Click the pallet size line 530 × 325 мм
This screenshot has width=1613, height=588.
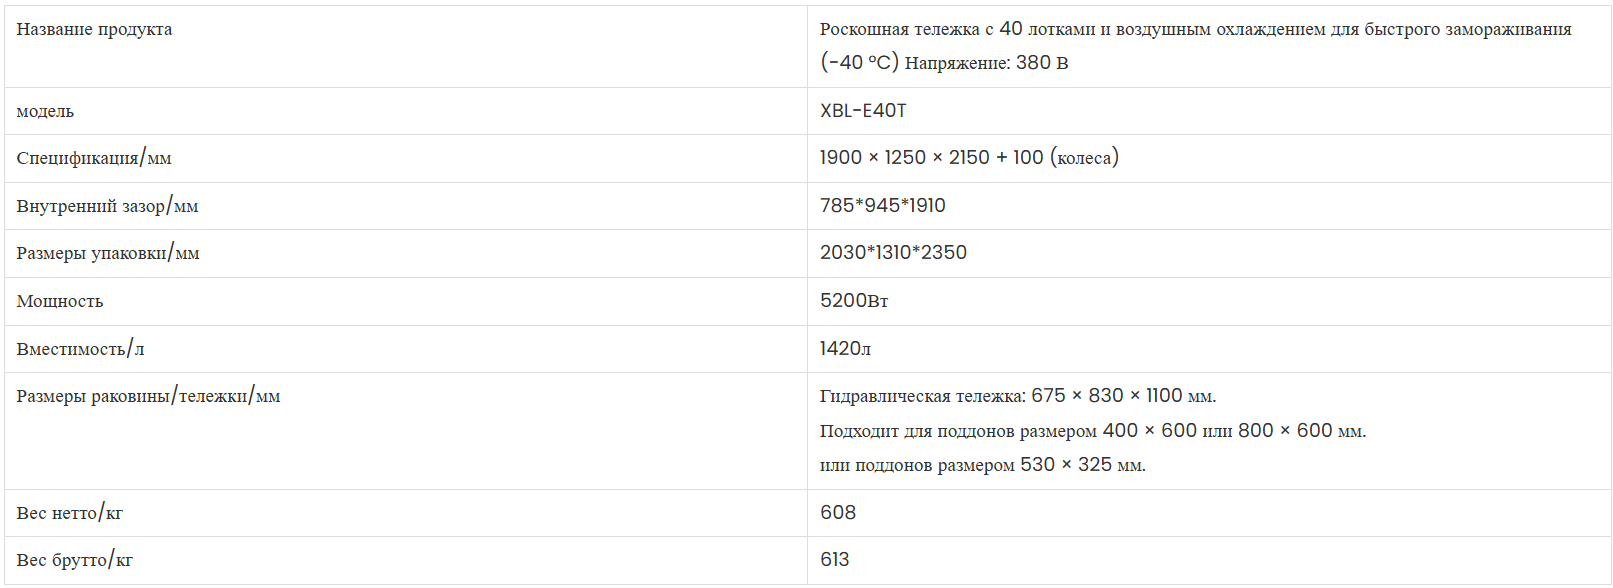click(x=983, y=465)
